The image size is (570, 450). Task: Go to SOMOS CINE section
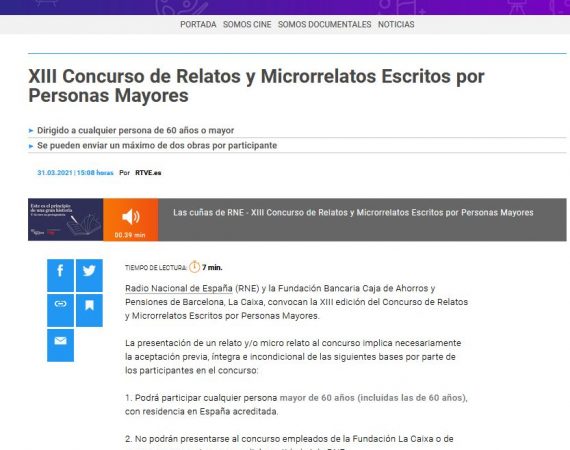(x=247, y=24)
